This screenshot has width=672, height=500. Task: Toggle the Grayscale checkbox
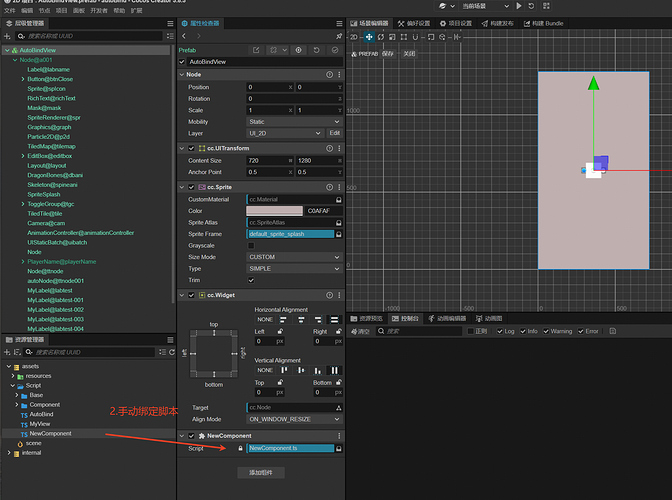(251, 245)
